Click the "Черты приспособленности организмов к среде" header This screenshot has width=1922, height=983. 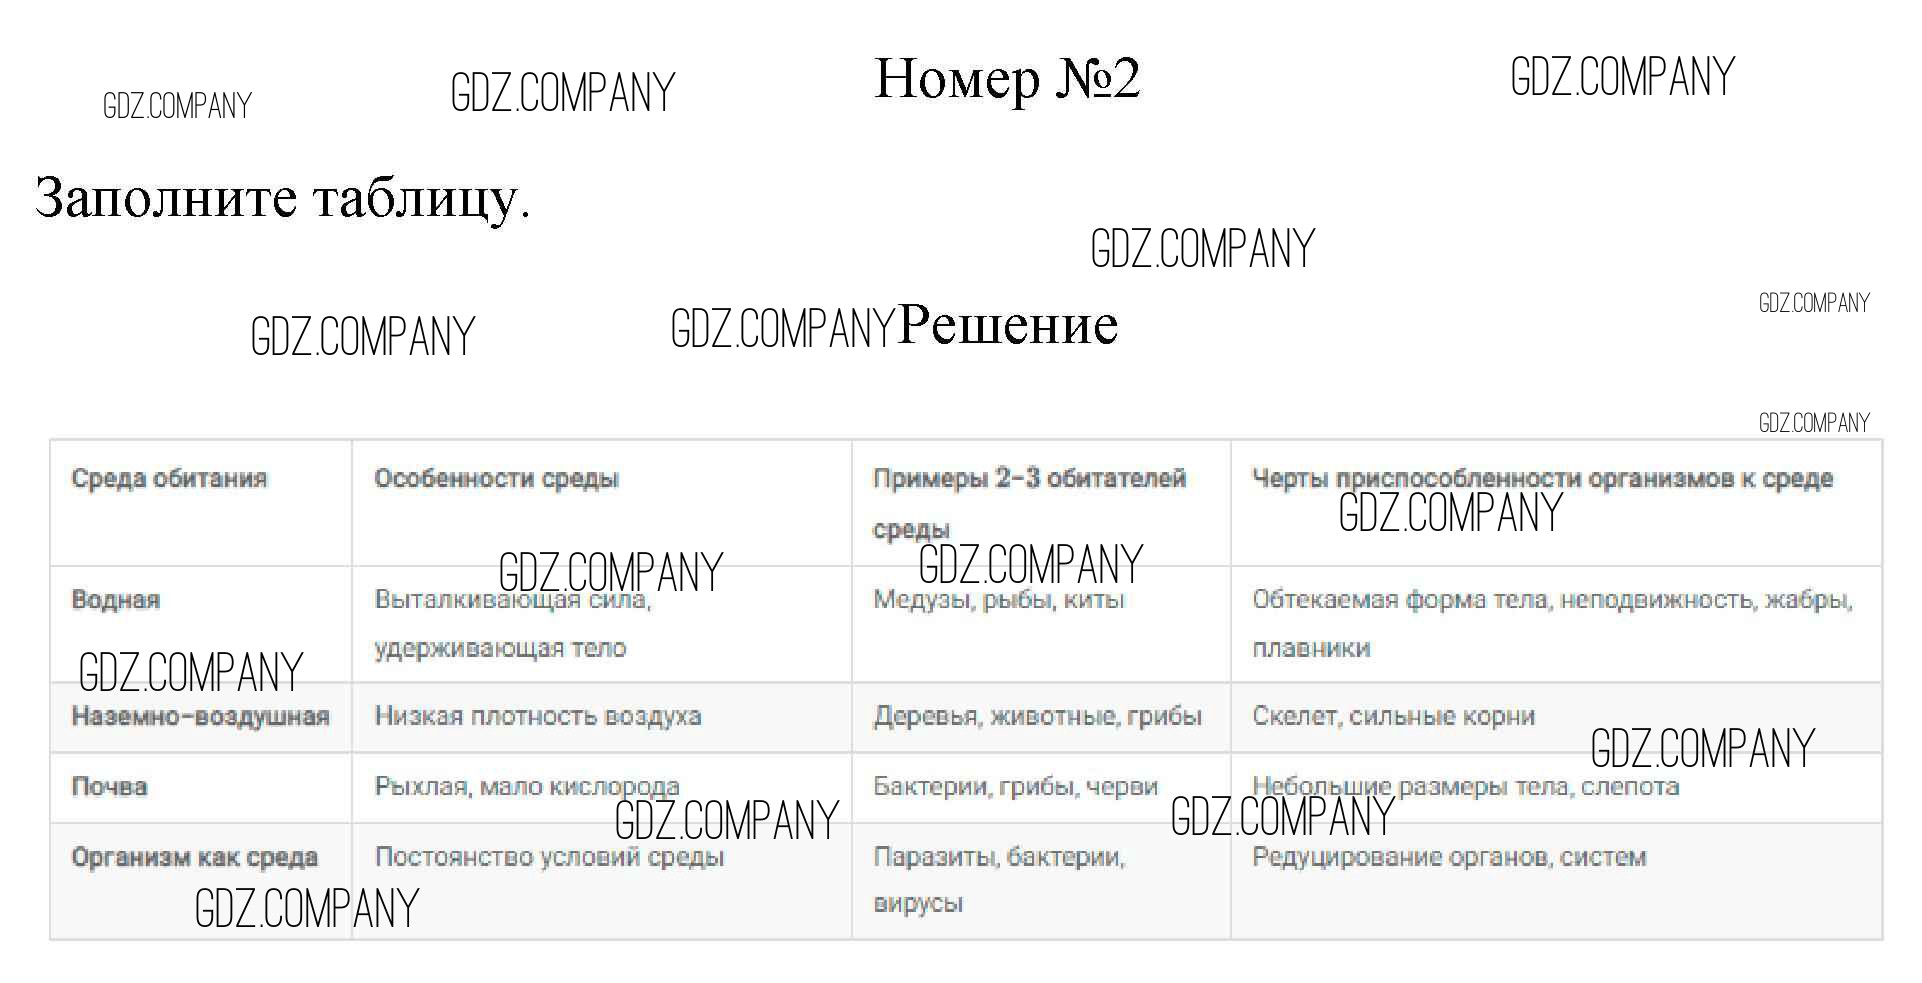(x=1542, y=478)
